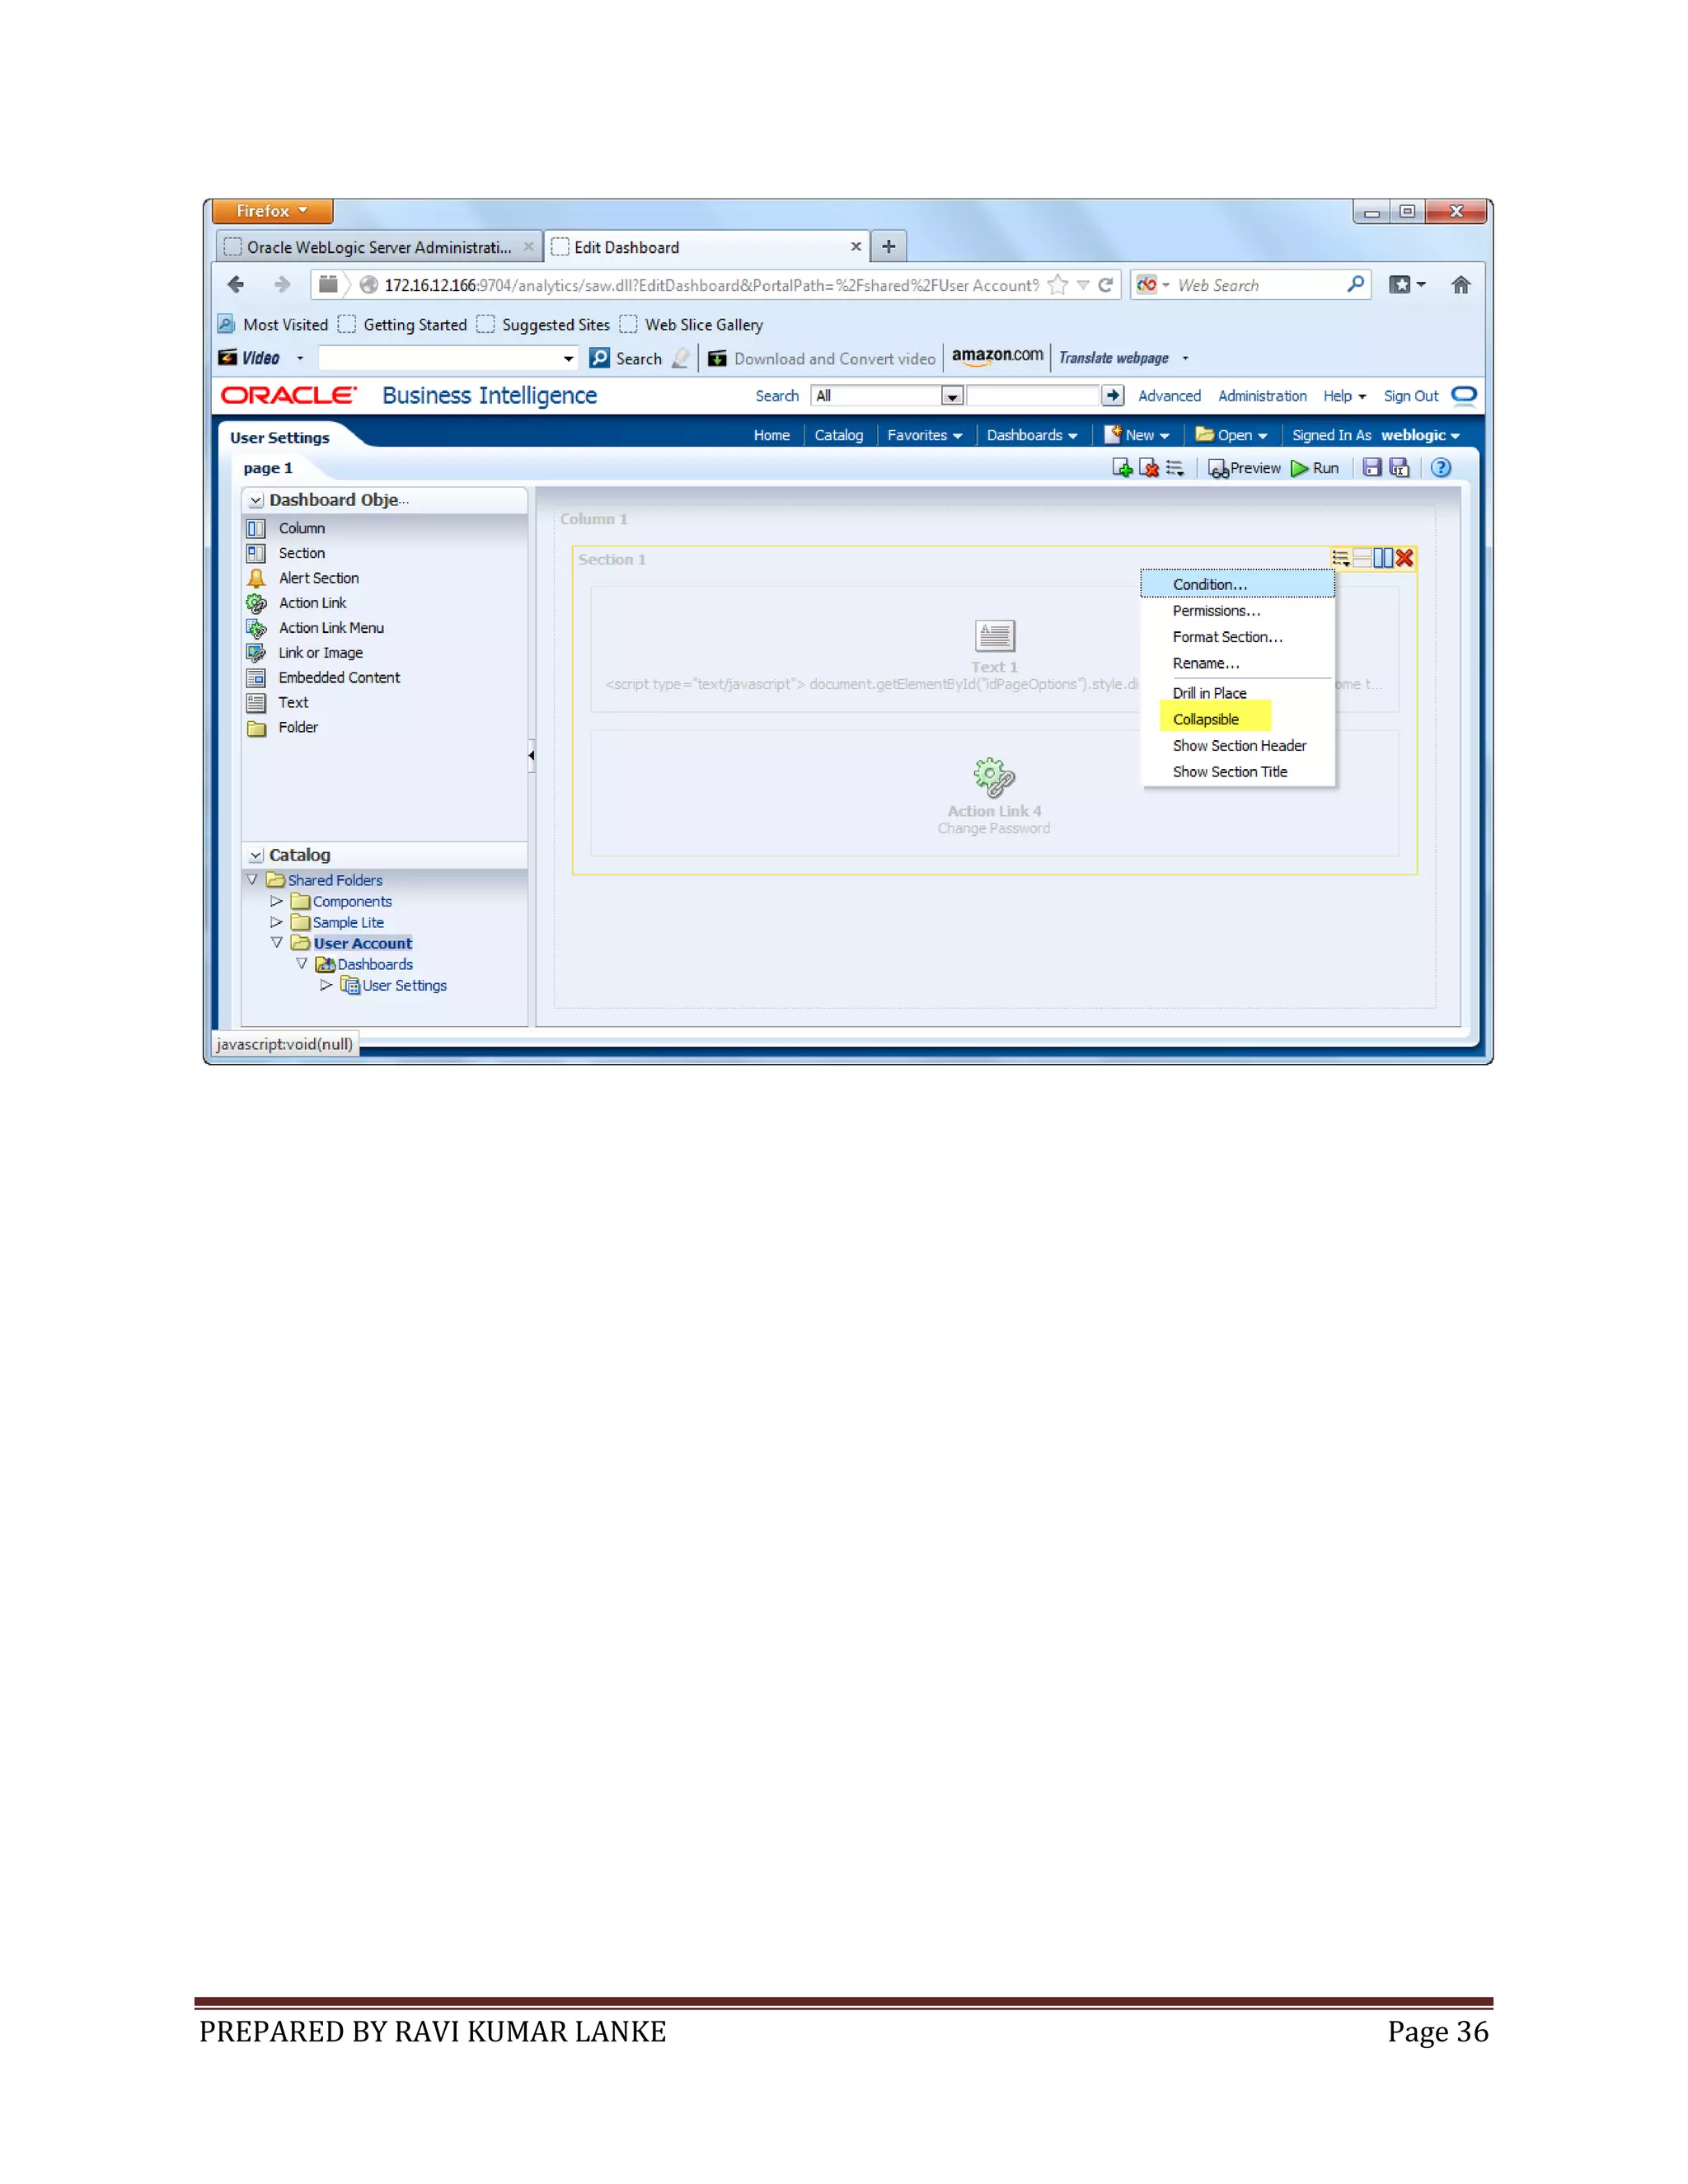Click Action Link 4 gear icon
1688x2184 pixels.
coord(994,777)
